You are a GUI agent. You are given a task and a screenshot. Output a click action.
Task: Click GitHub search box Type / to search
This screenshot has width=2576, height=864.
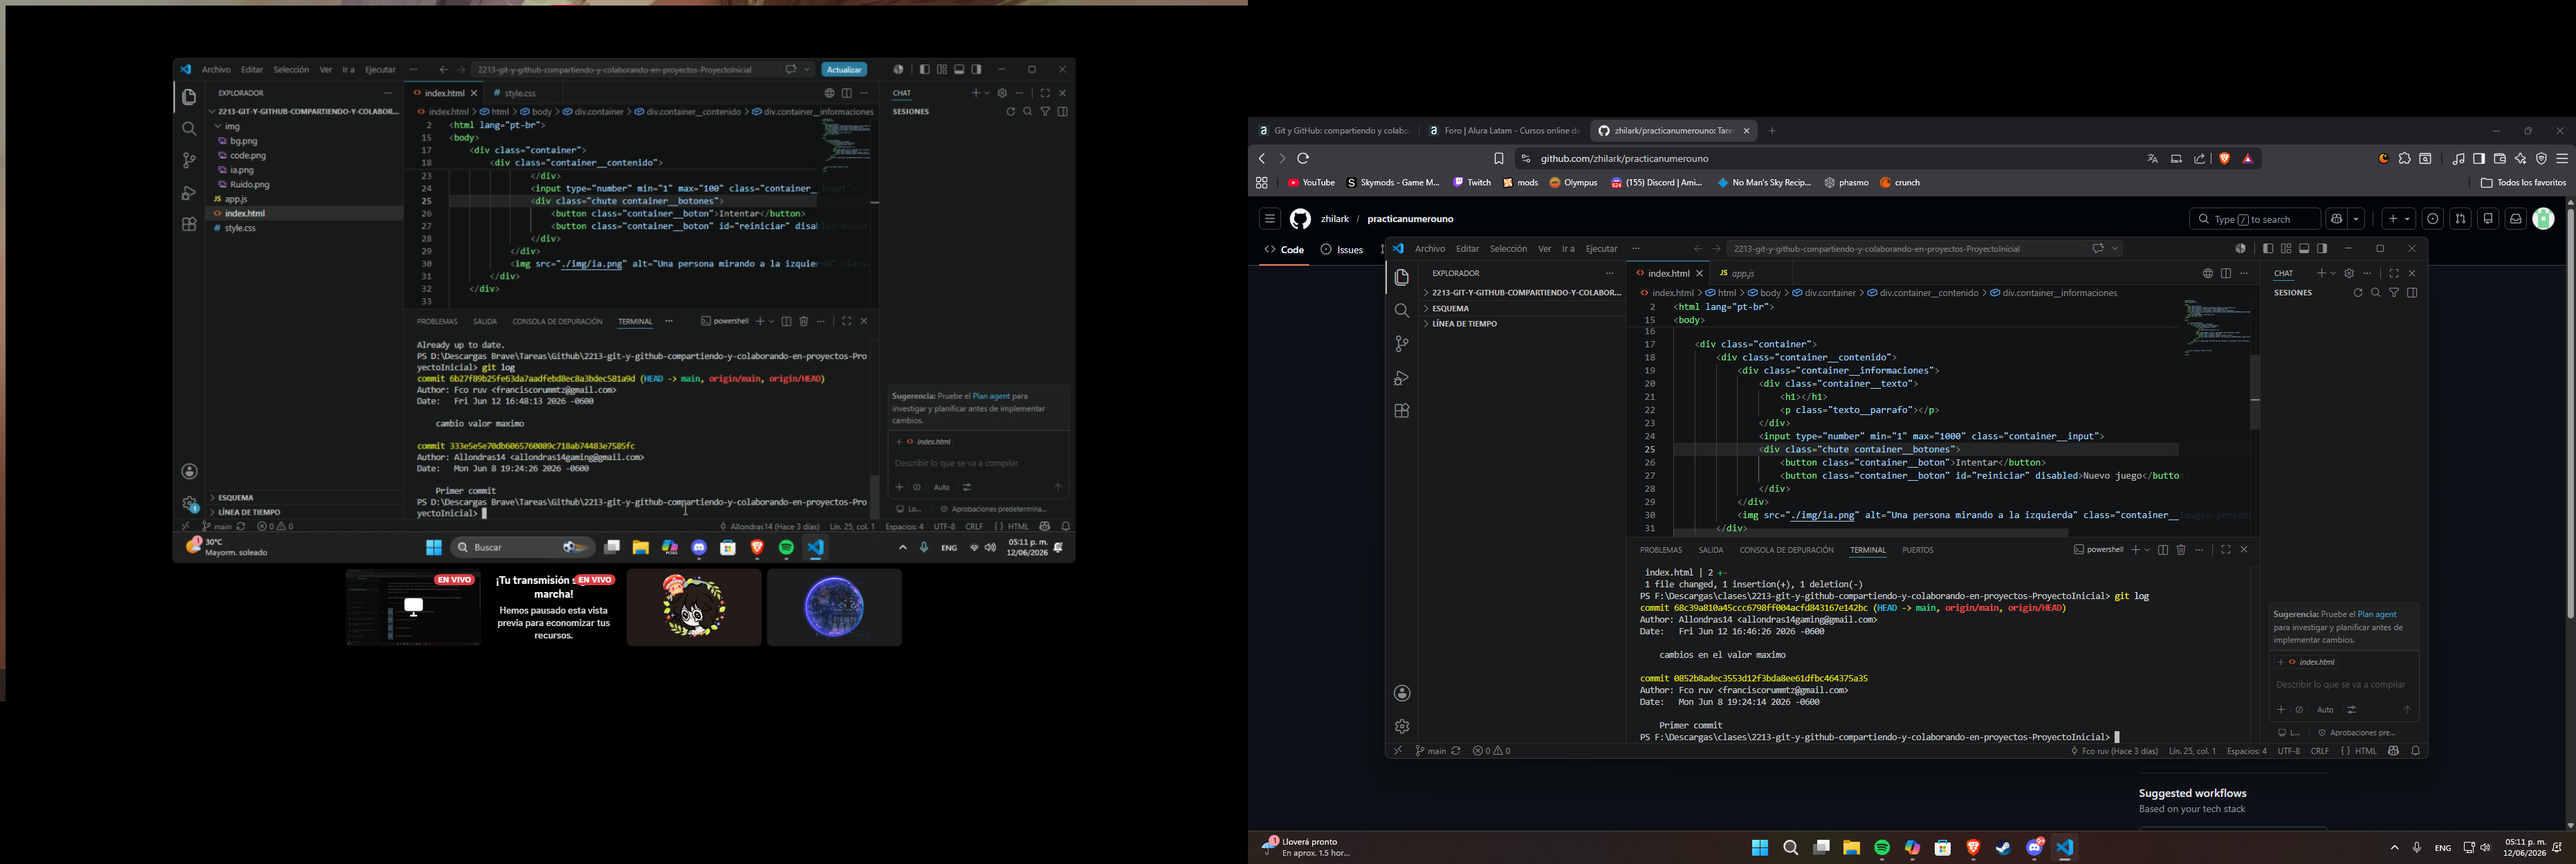click(2255, 219)
